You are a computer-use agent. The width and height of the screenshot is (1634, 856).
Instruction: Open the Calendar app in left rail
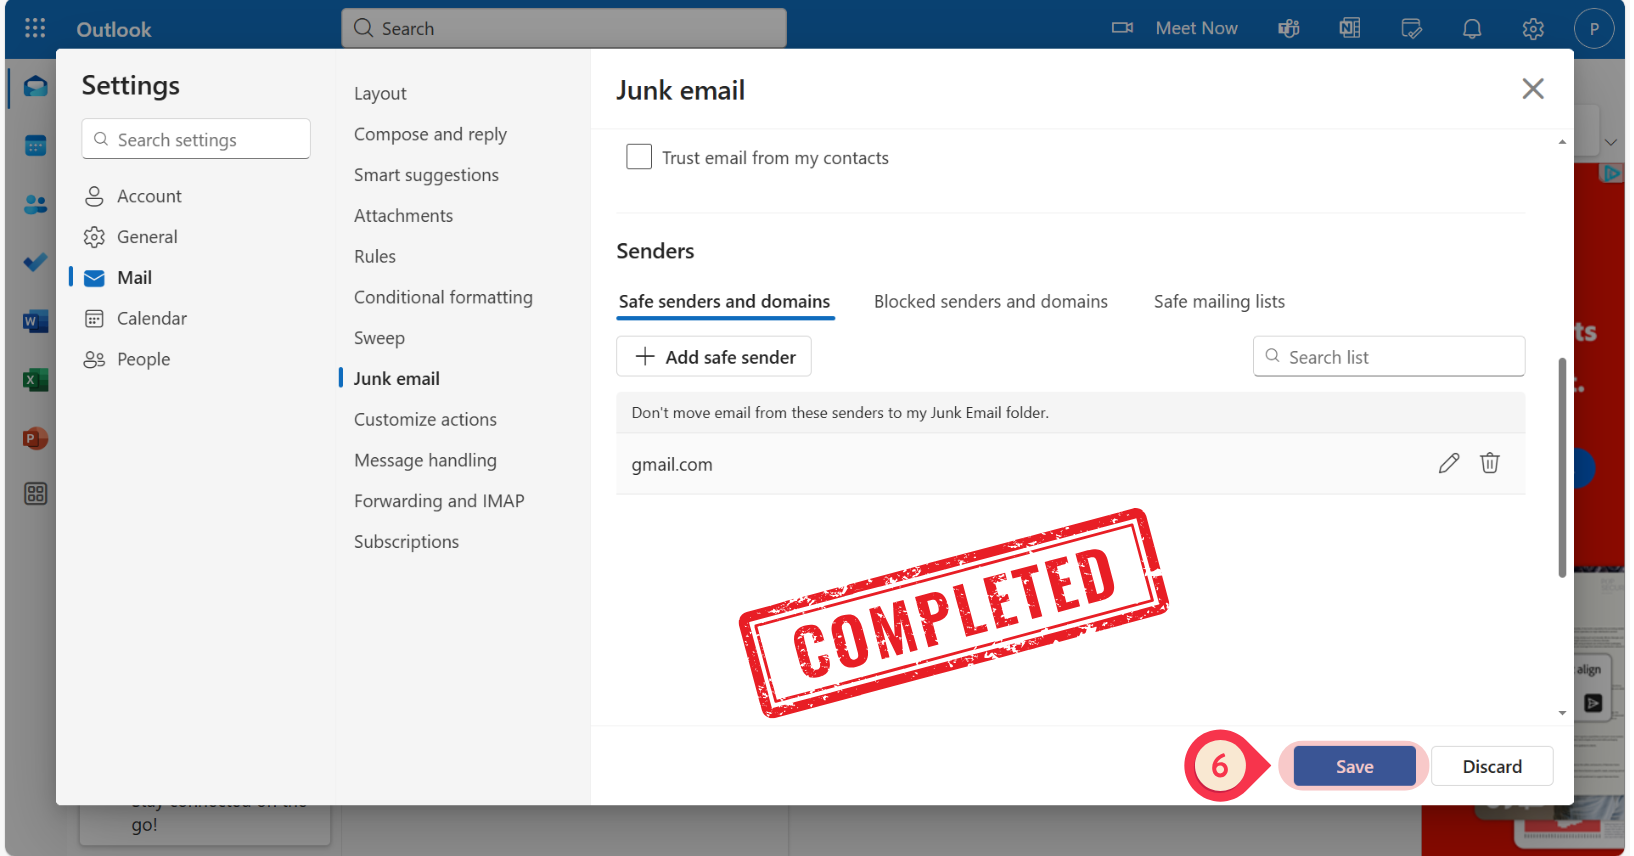point(35,146)
